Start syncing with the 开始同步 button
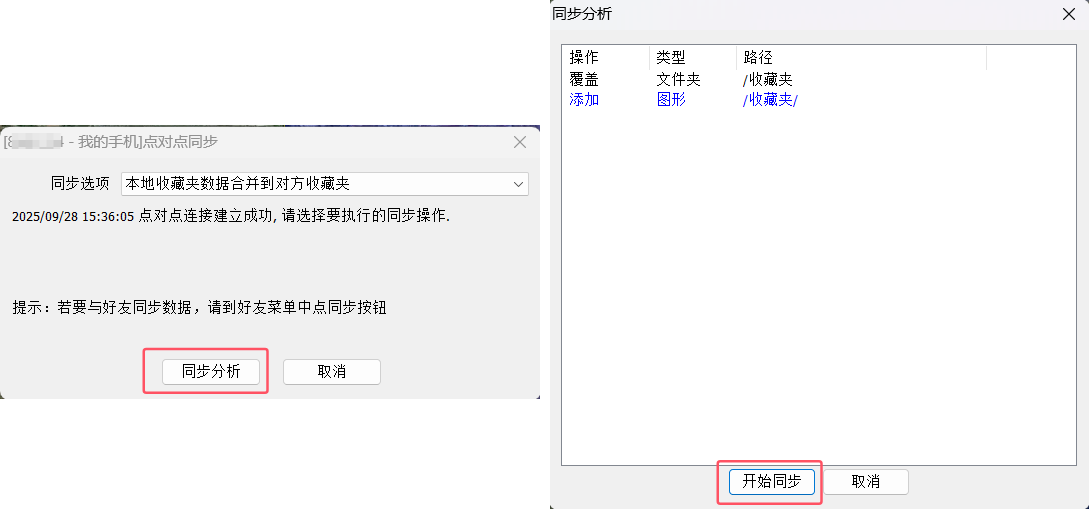Viewport: 1089px width, 510px height. pyautogui.click(x=771, y=481)
